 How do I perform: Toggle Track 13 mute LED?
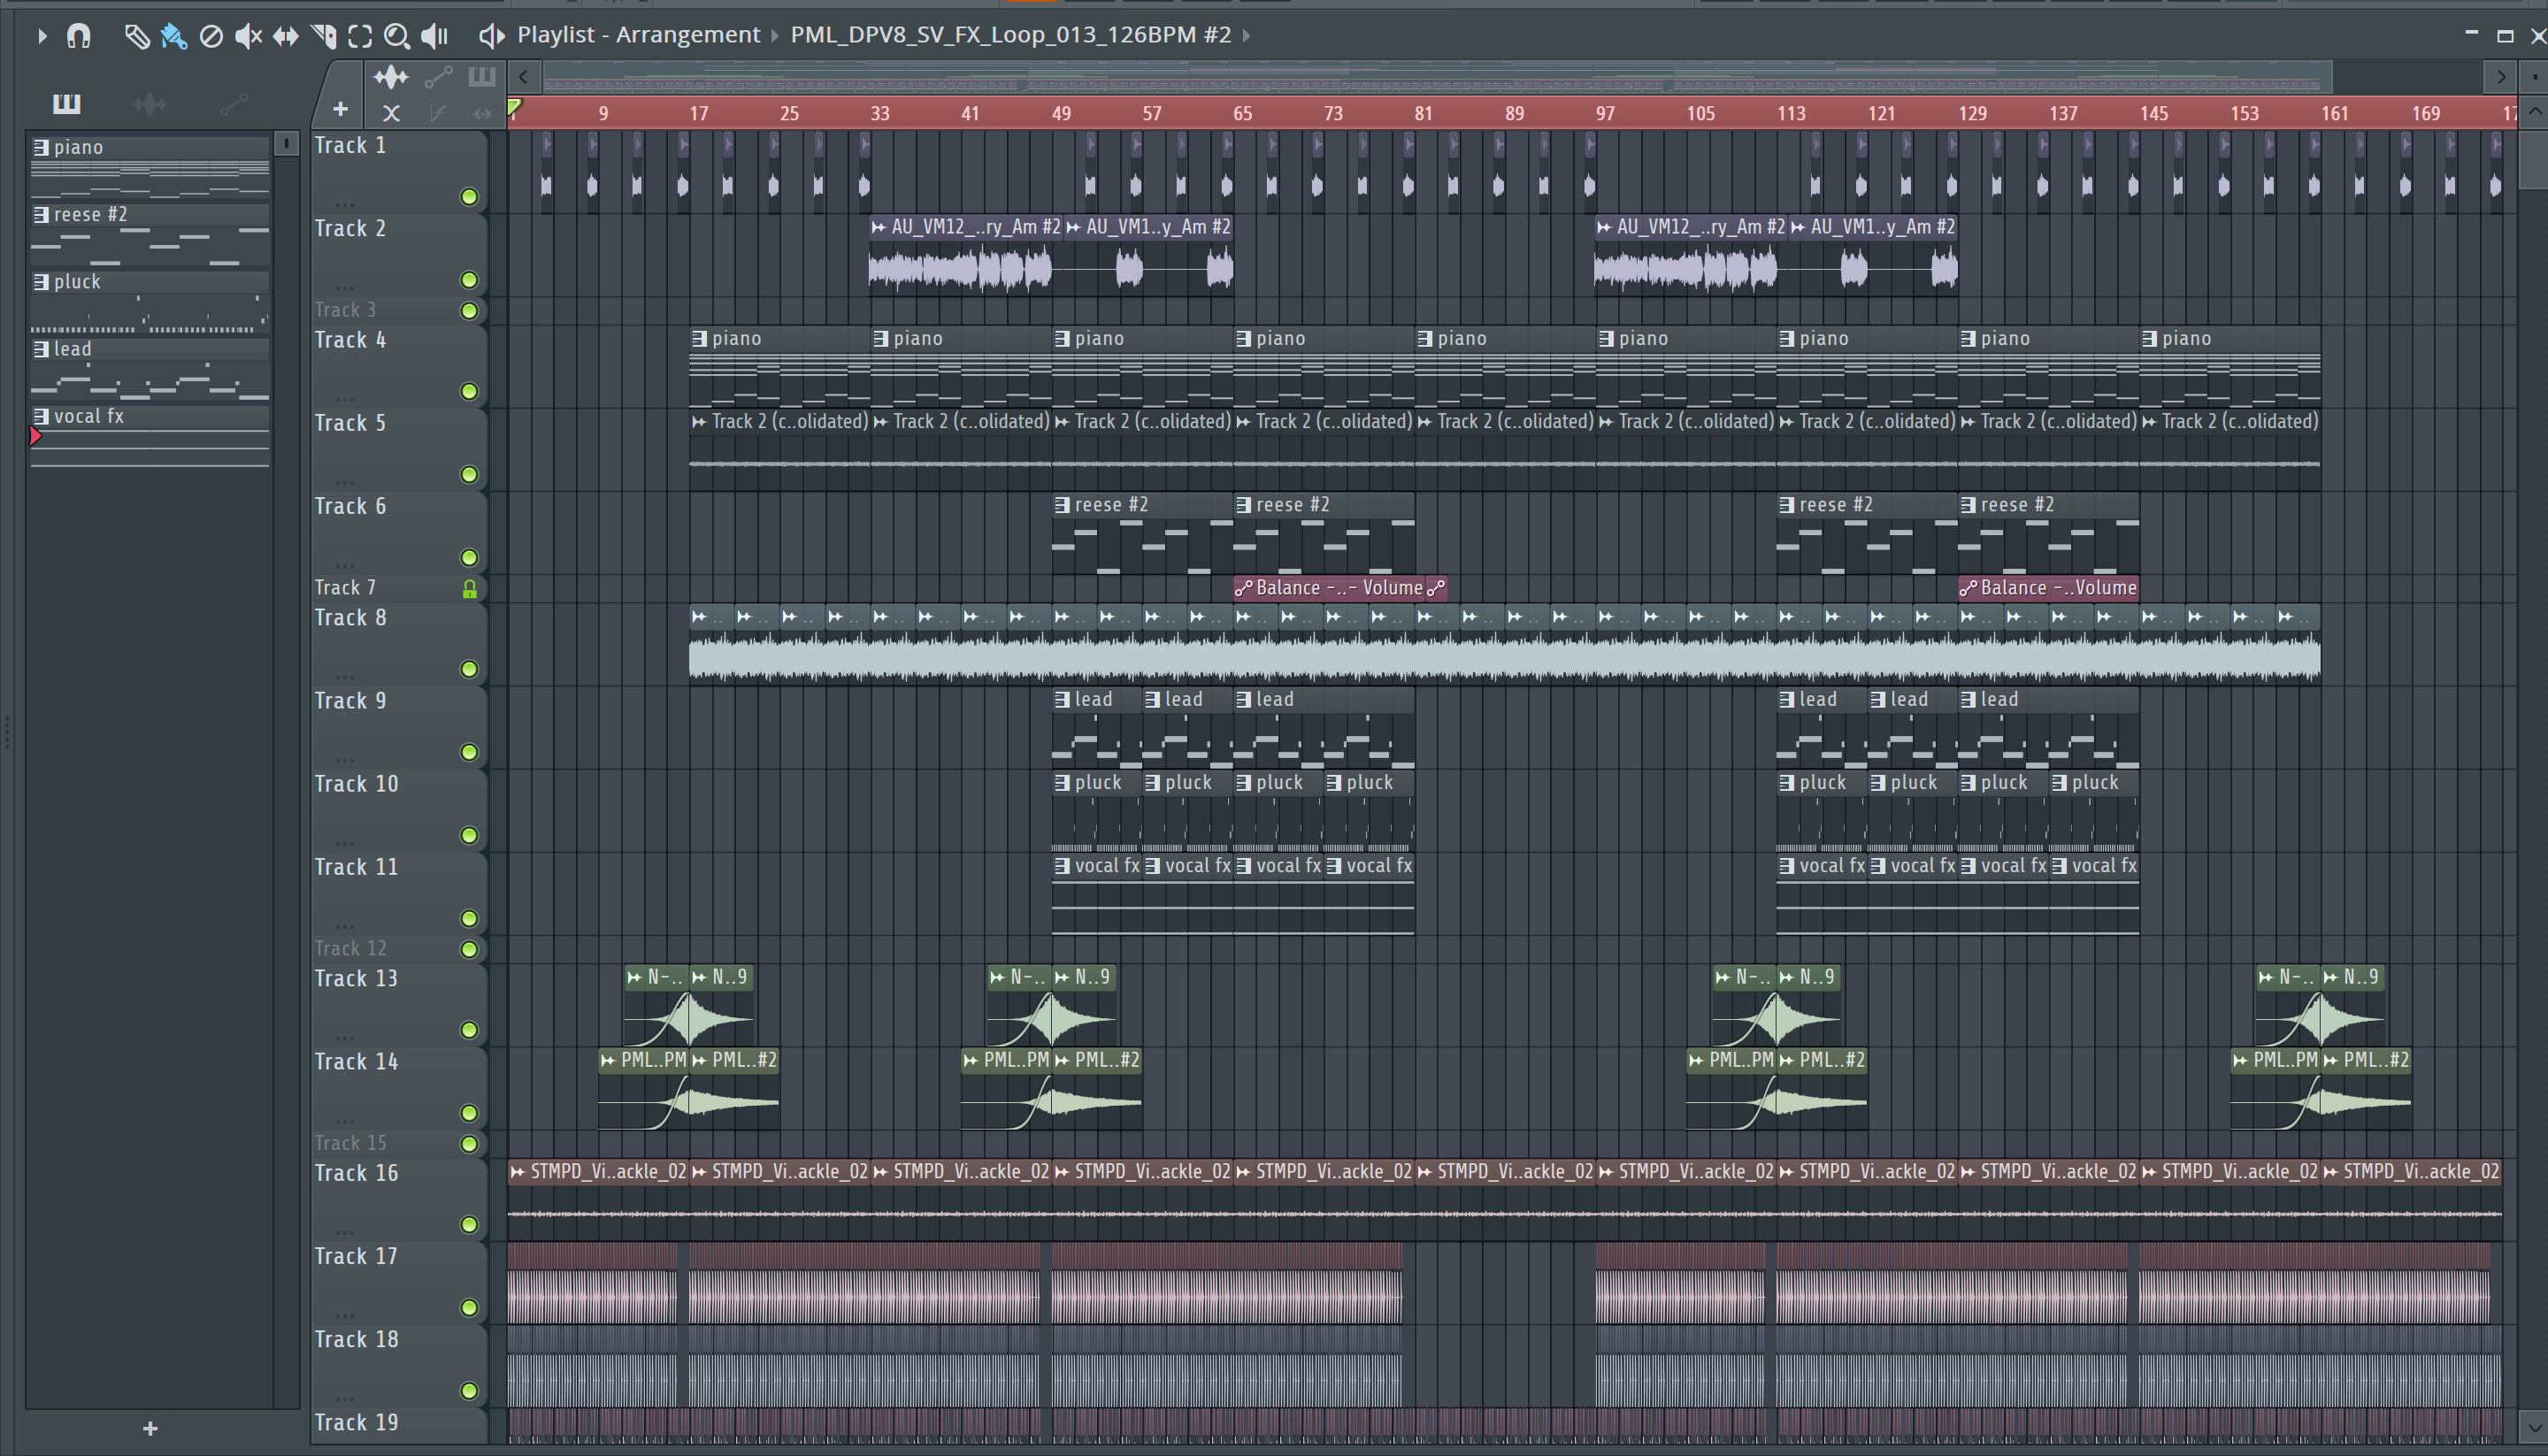tap(469, 1030)
